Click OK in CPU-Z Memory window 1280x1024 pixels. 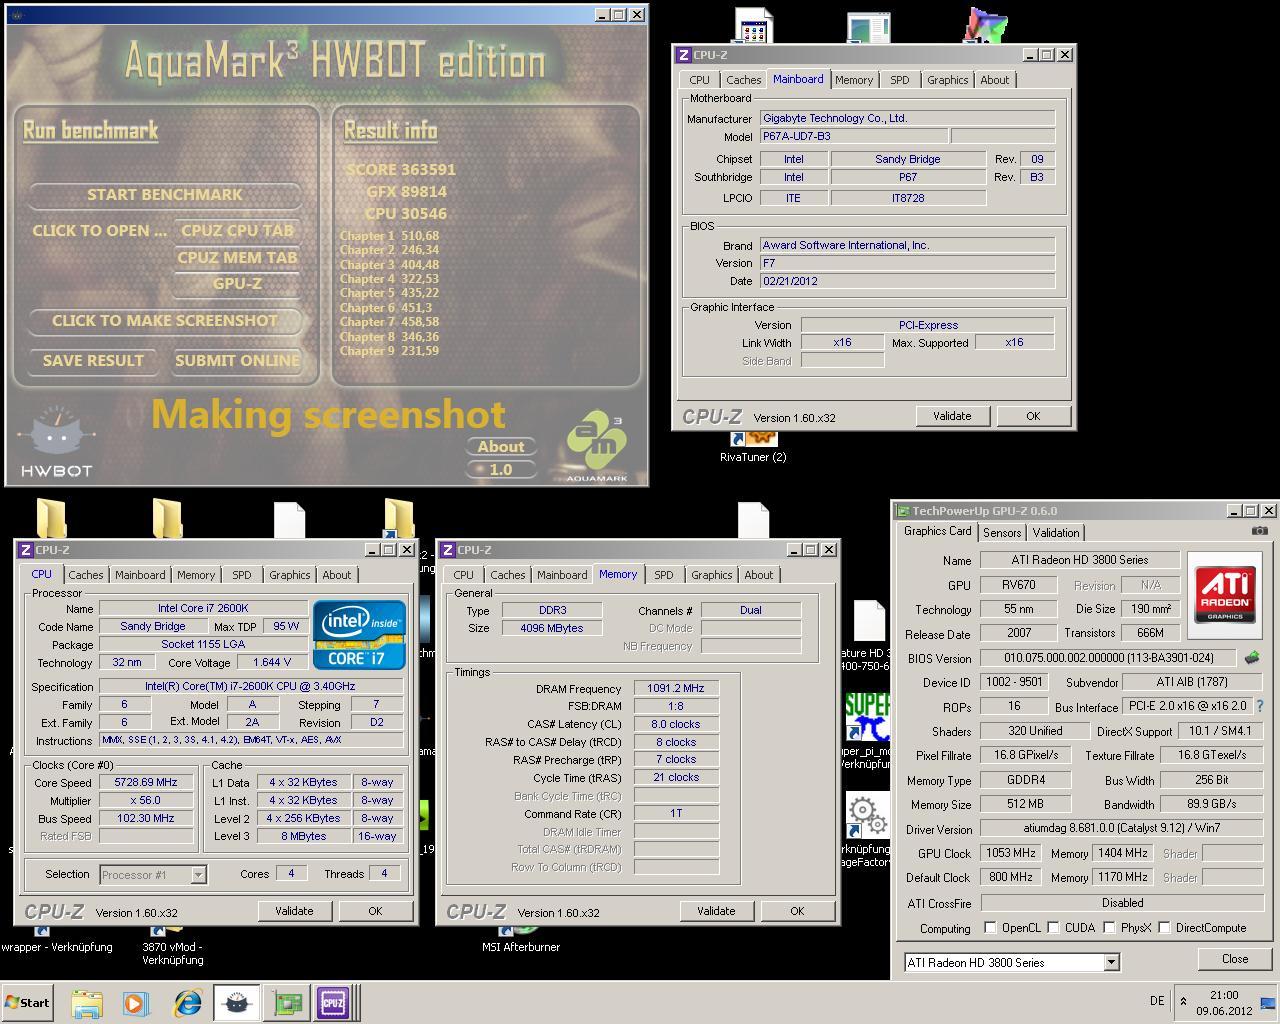[x=797, y=911]
